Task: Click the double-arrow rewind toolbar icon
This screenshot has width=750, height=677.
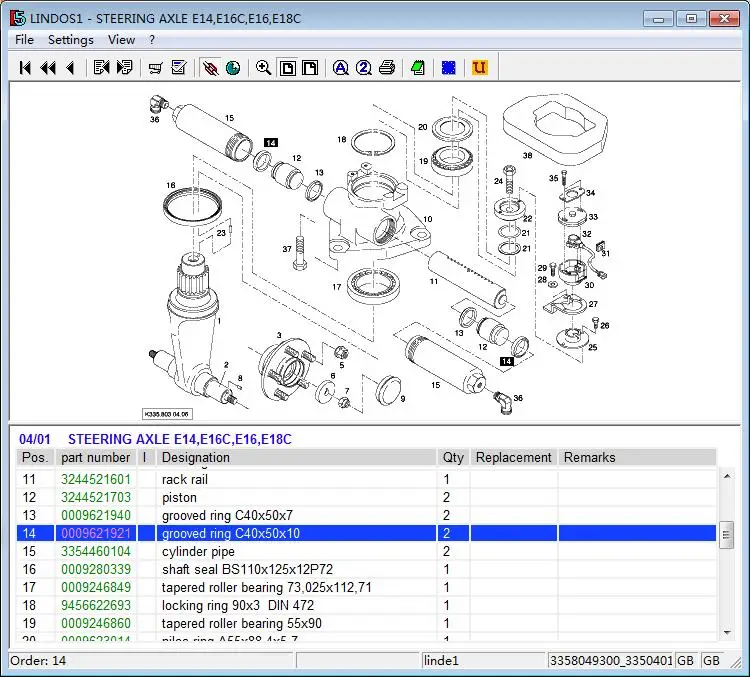Action: 47,68
